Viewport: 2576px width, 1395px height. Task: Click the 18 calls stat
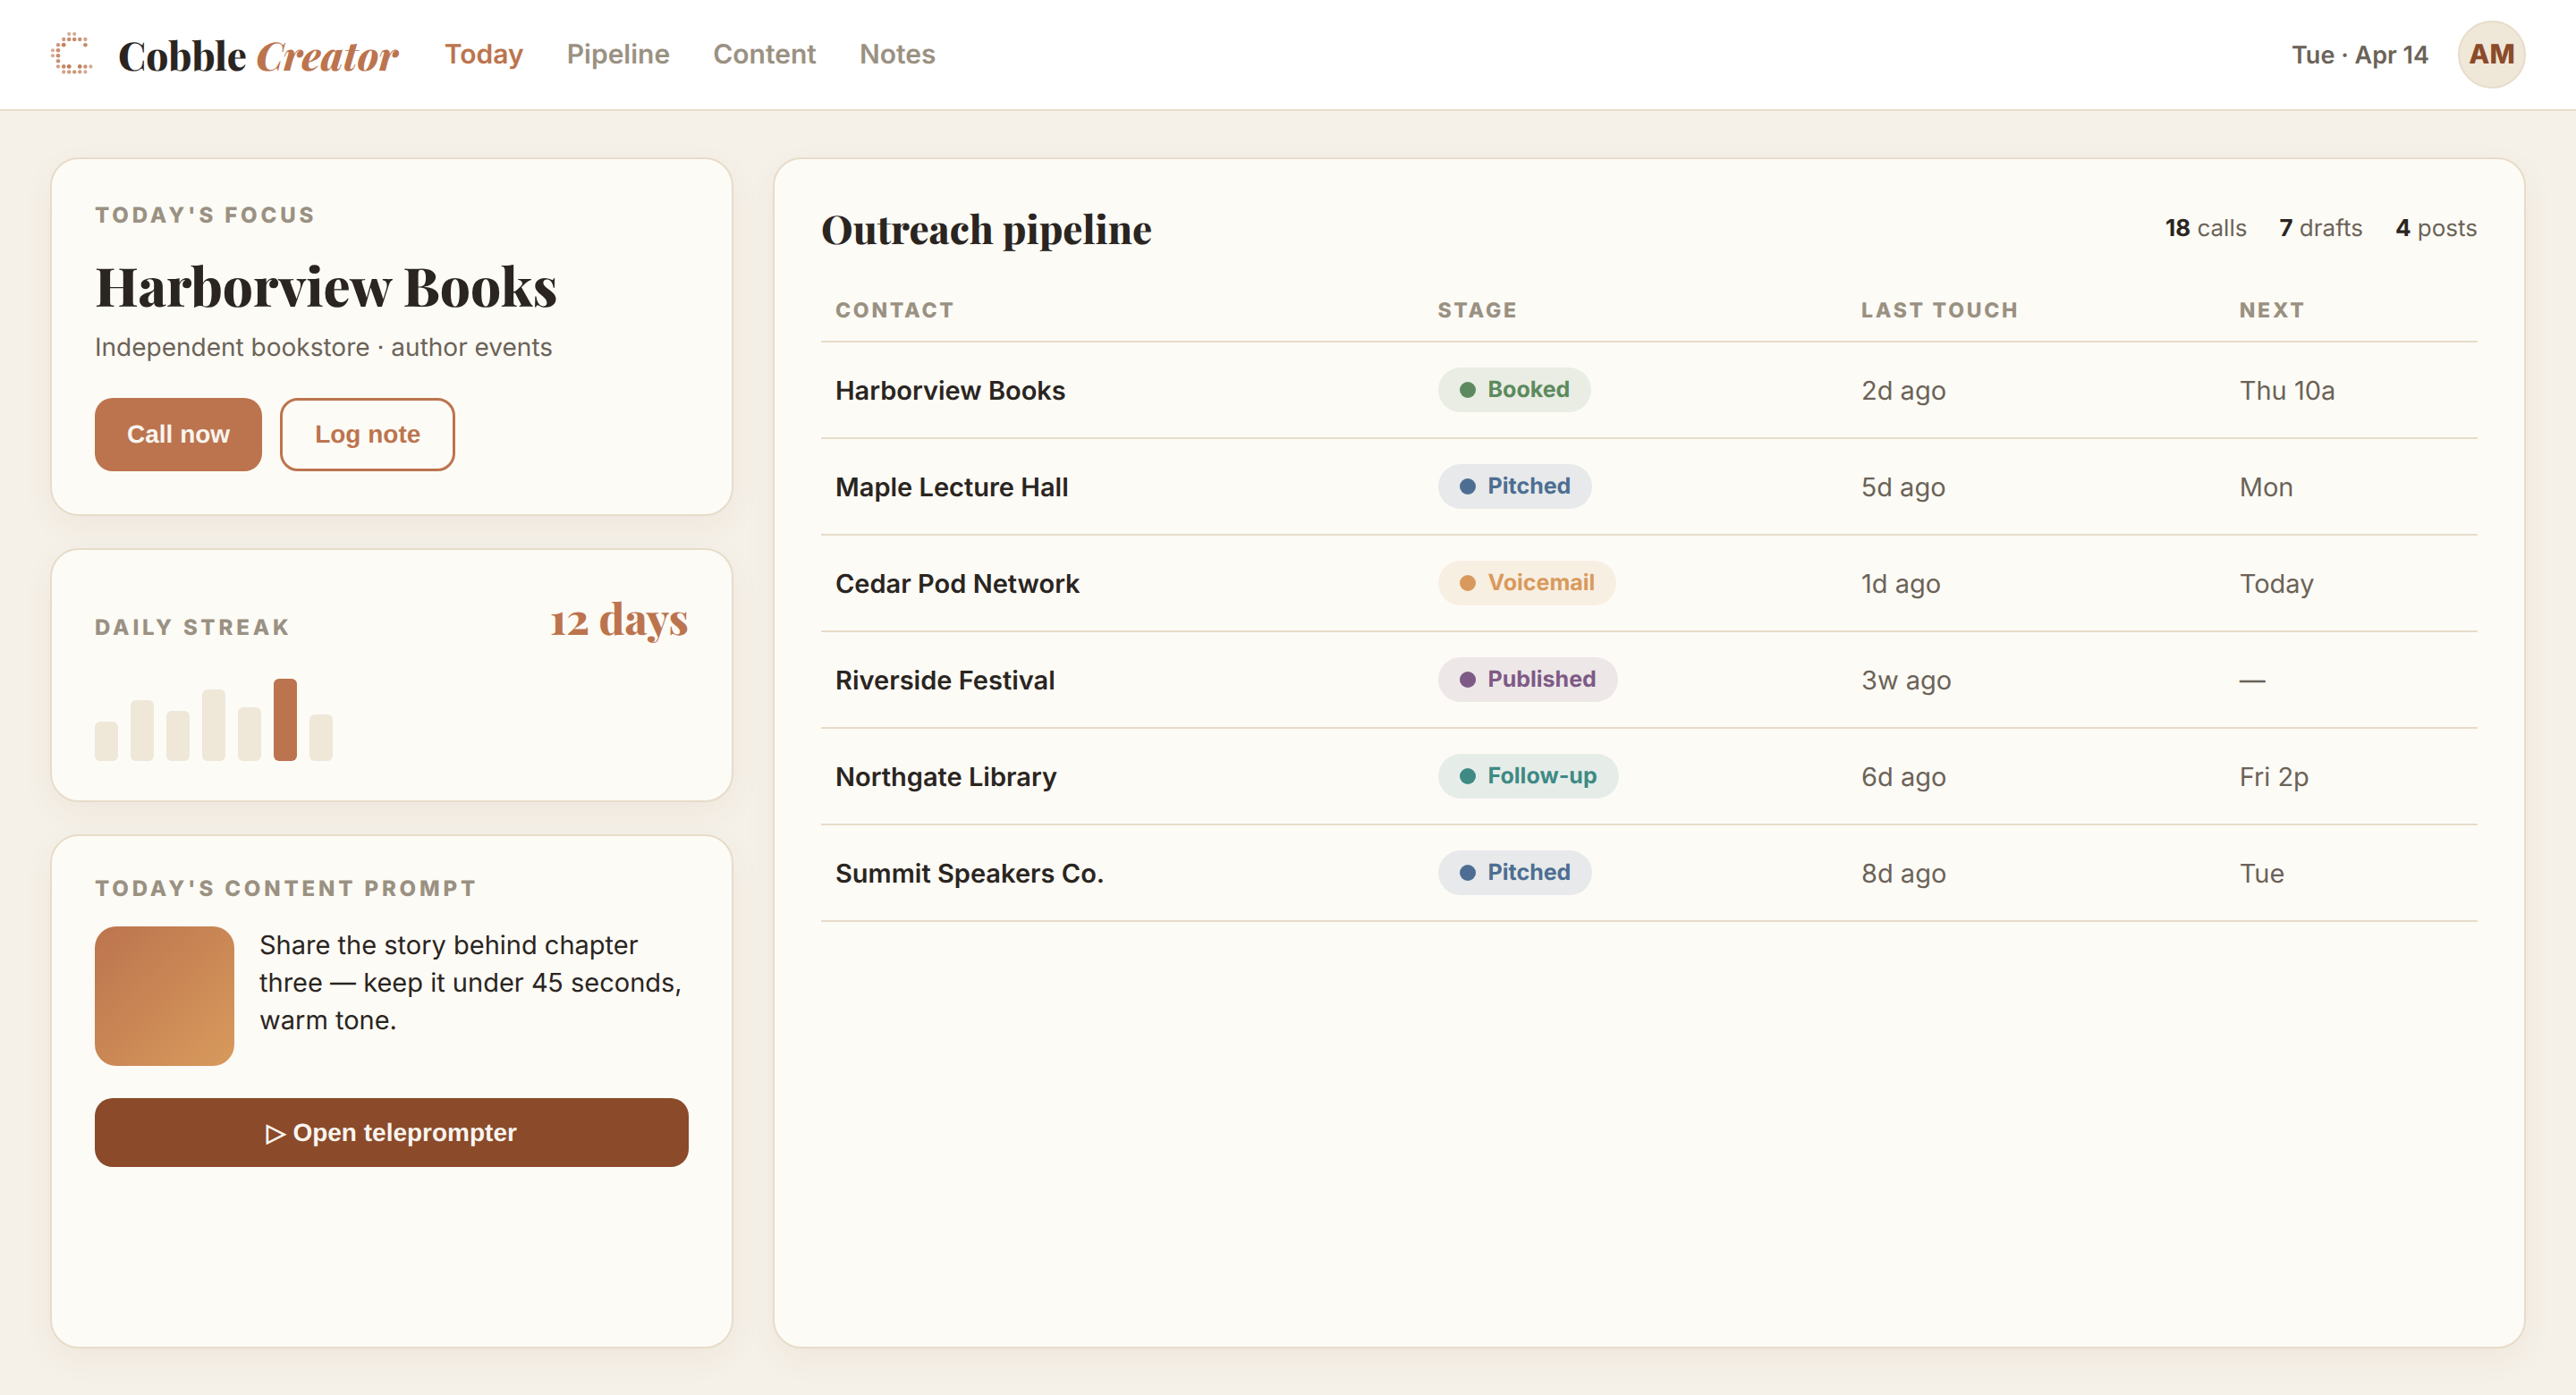[2205, 228]
